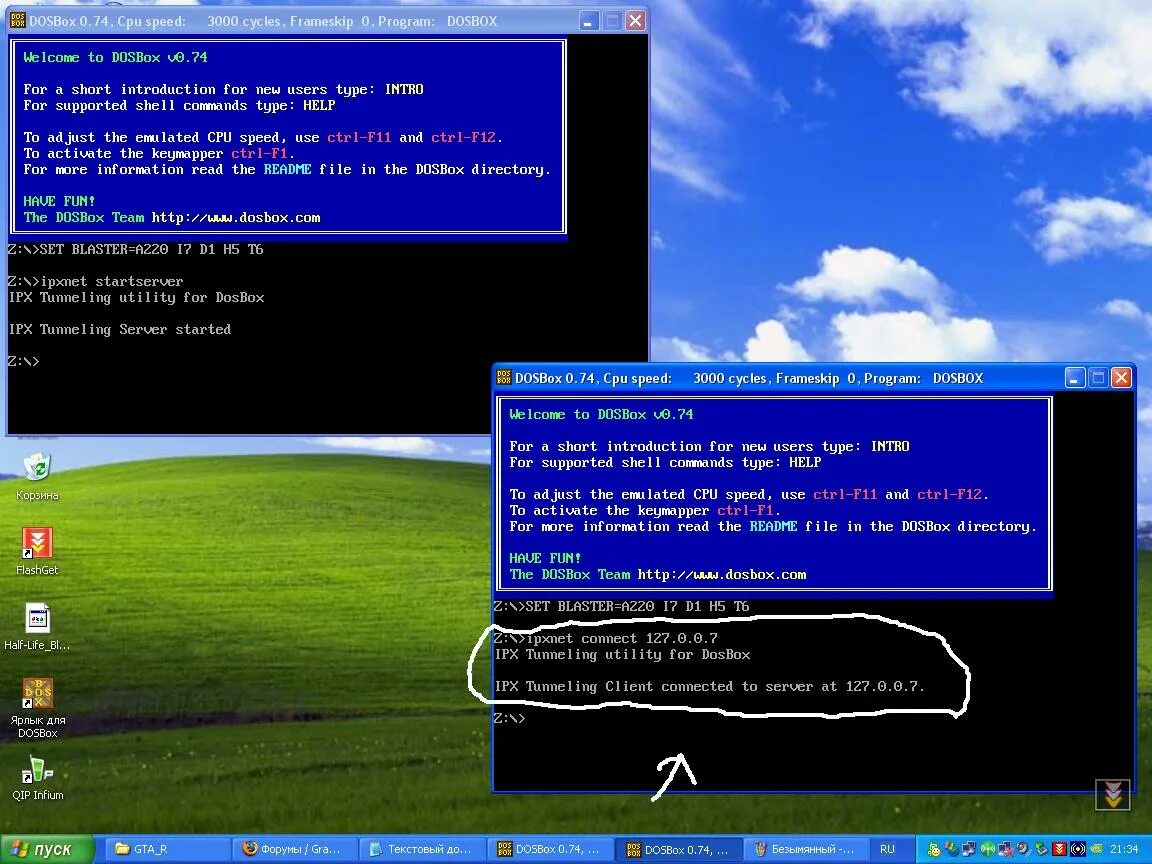Open the RU language indicator
Screen dimensions: 1152x864
(x=888, y=849)
